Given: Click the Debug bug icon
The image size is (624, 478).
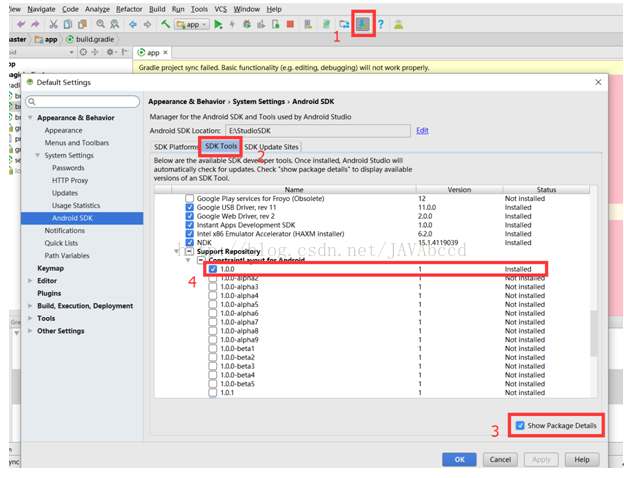Looking at the screenshot, I should click(x=247, y=24).
